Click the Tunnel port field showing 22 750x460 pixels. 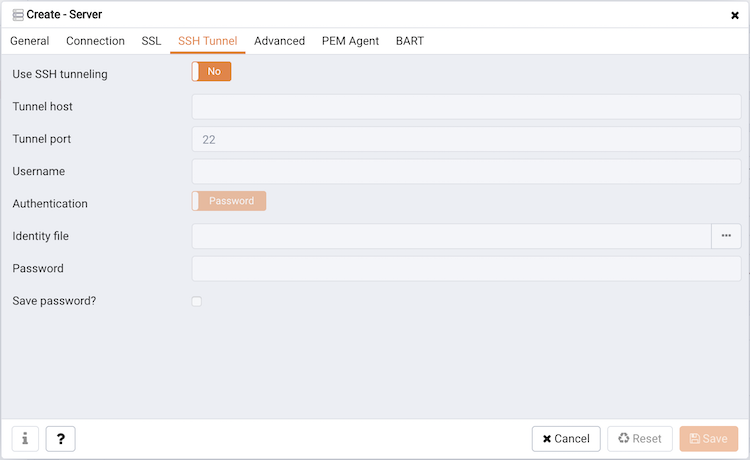coord(466,139)
